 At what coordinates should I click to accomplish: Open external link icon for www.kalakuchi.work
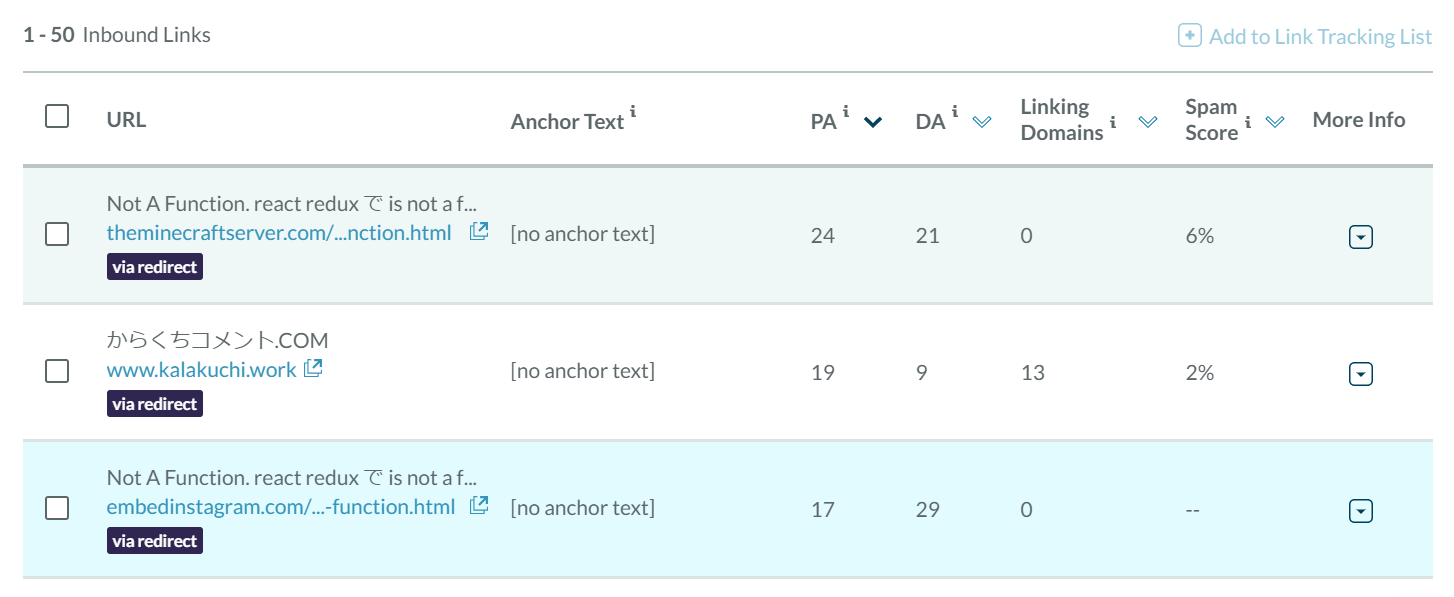tap(313, 369)
